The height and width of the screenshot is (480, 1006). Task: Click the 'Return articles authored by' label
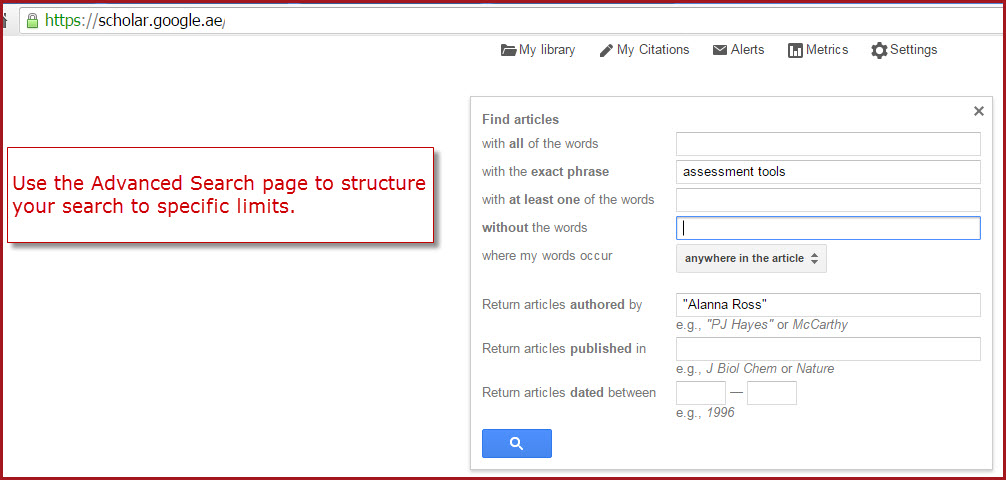[x=562, y=305]
